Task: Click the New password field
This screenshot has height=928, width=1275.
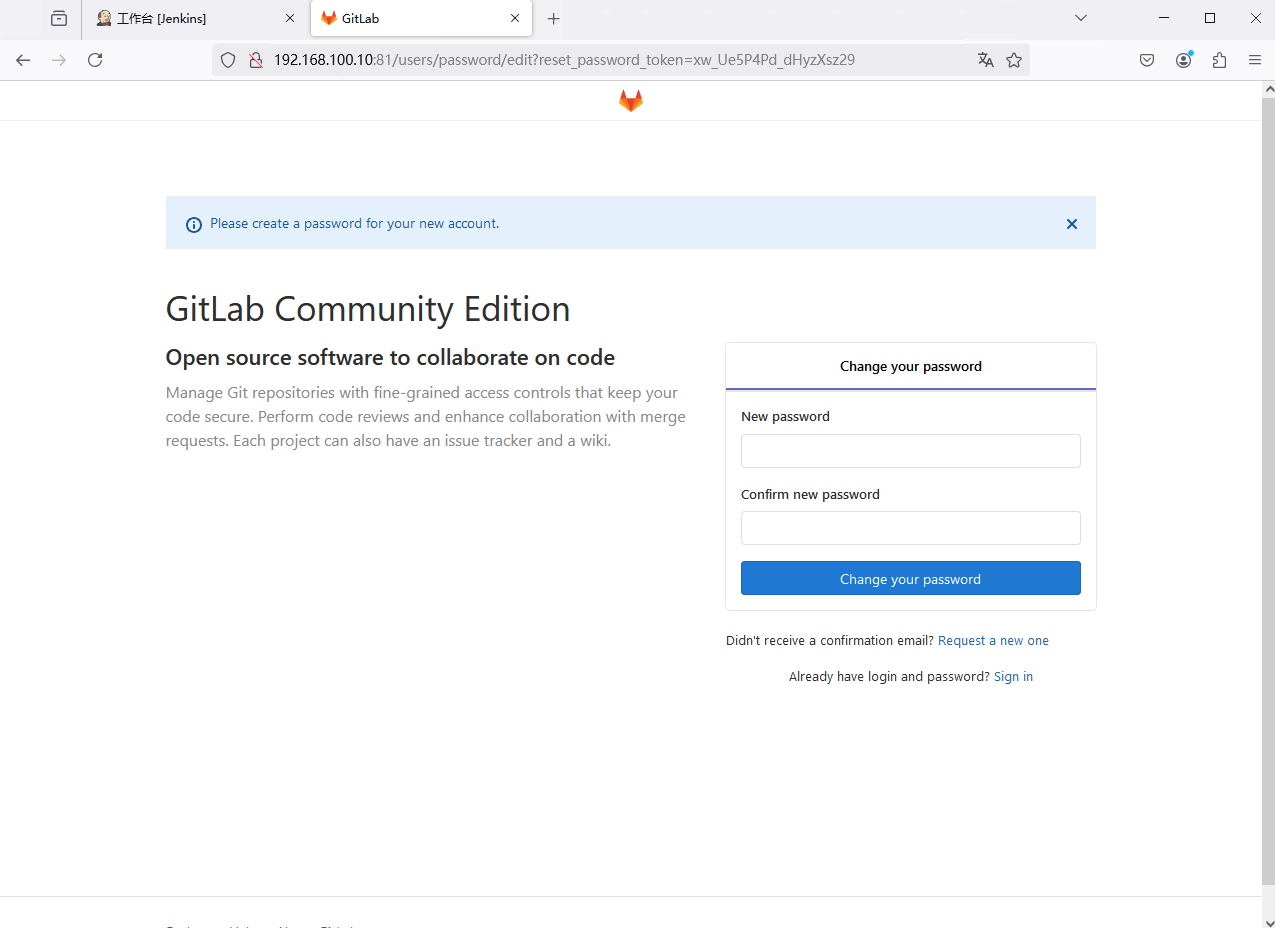Action: (x=910, y=451)
